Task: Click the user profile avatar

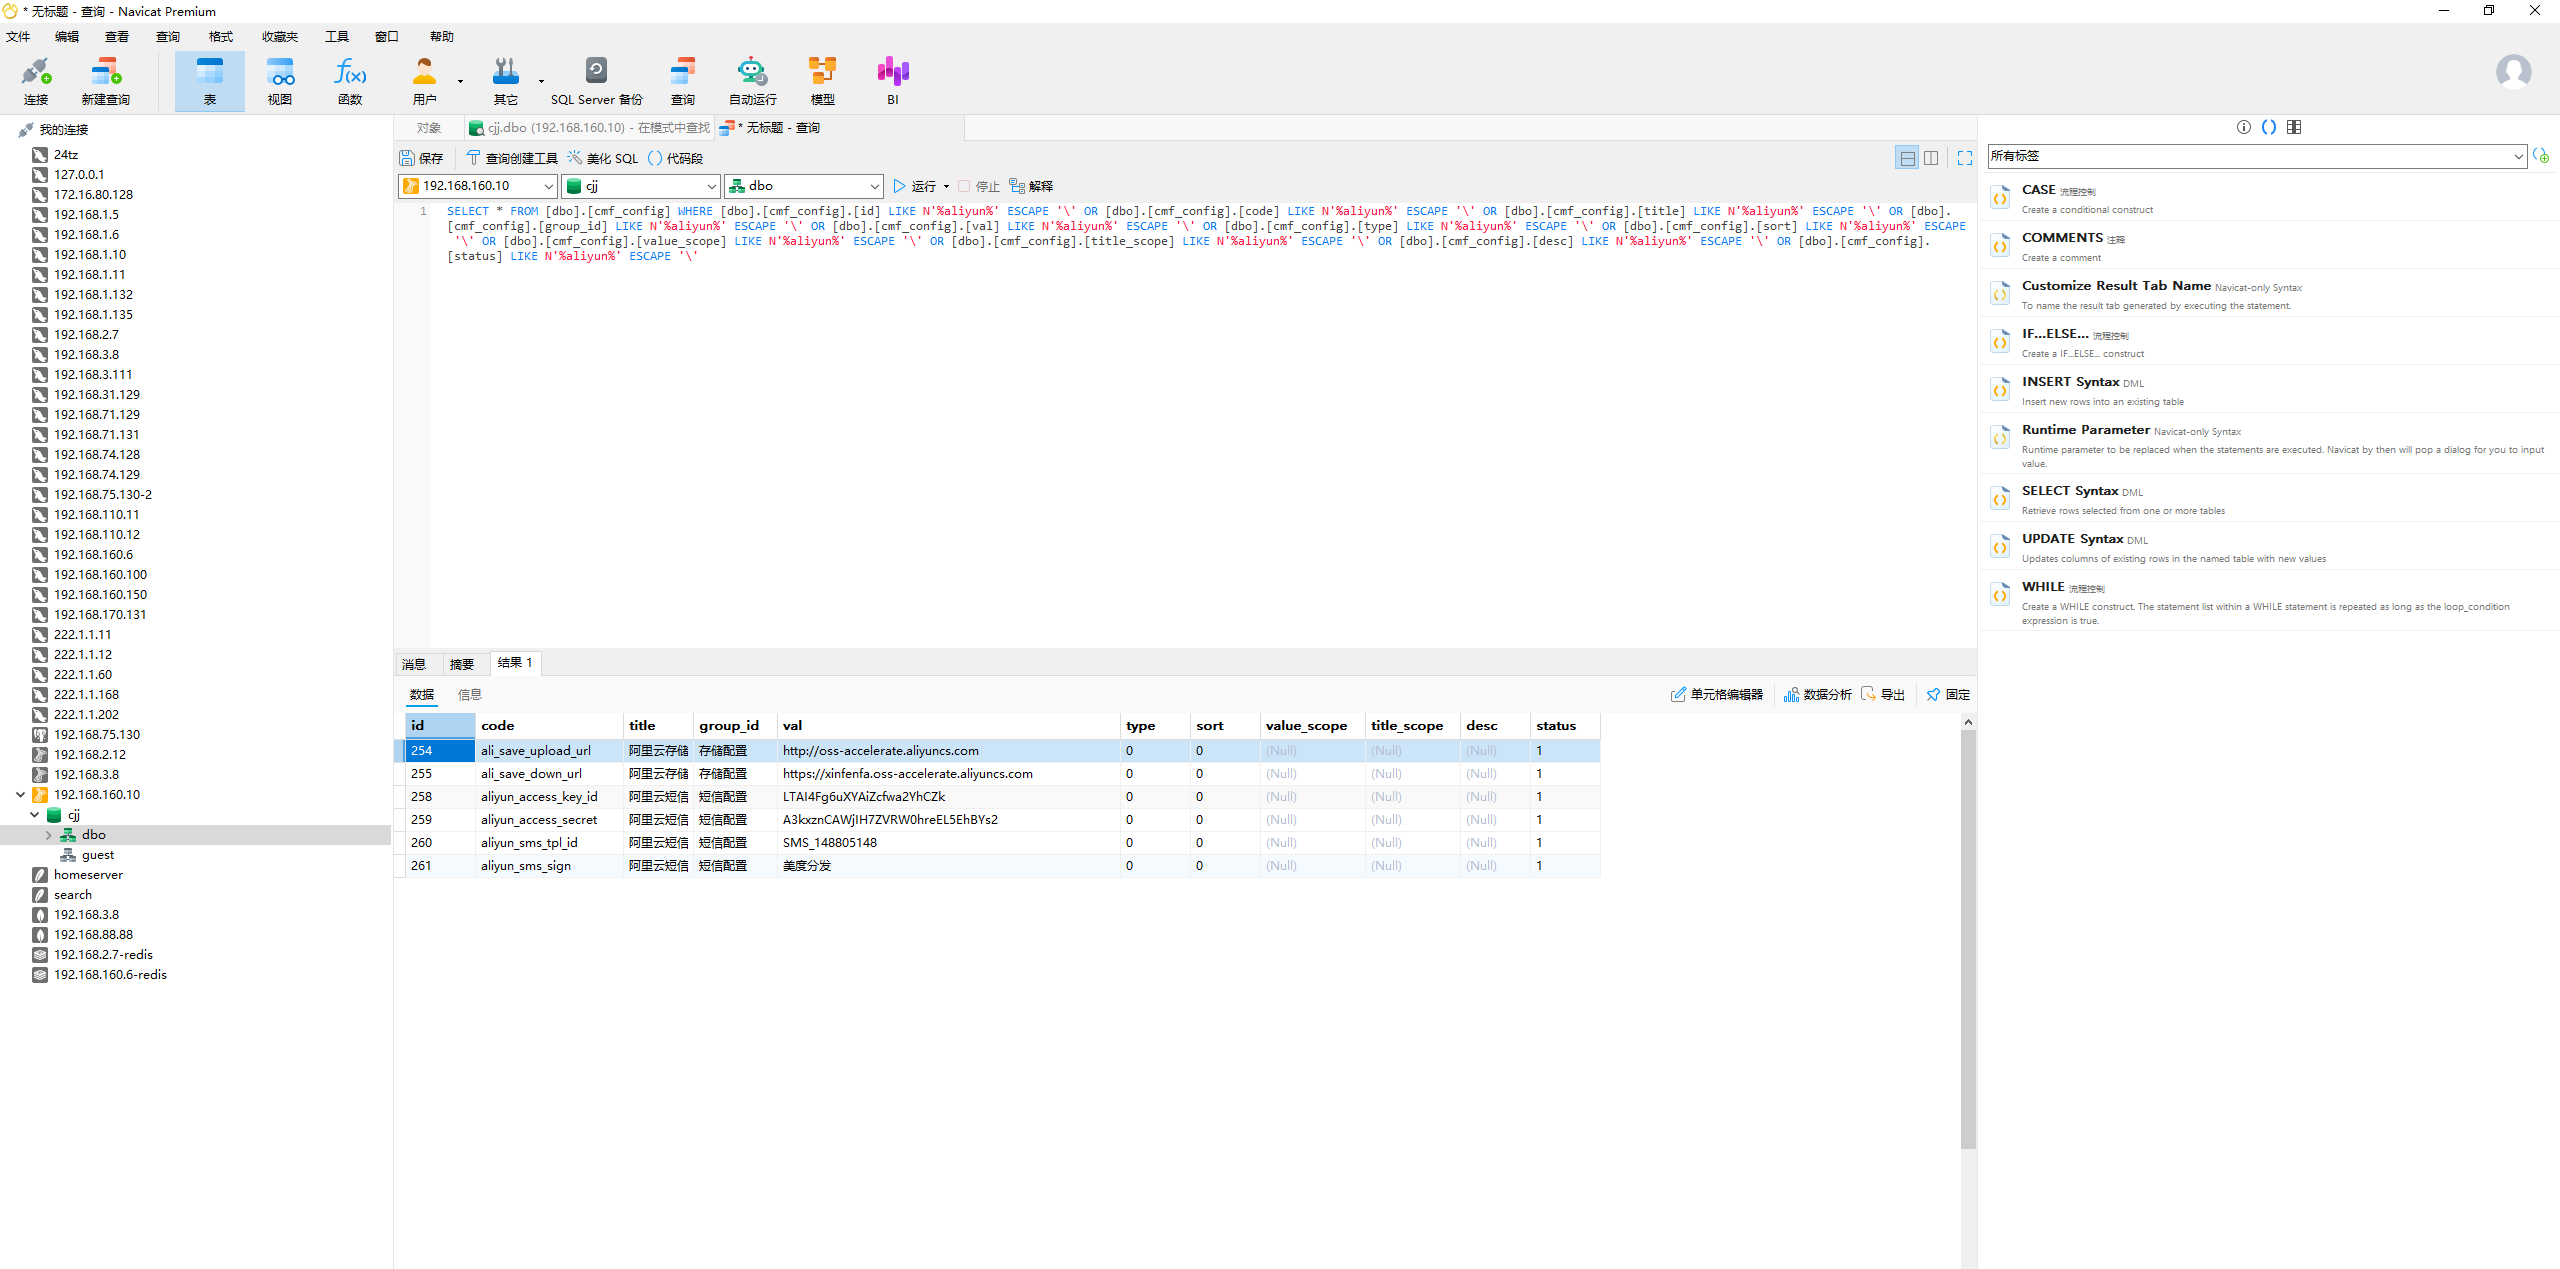Action: tap(2513, 72)
